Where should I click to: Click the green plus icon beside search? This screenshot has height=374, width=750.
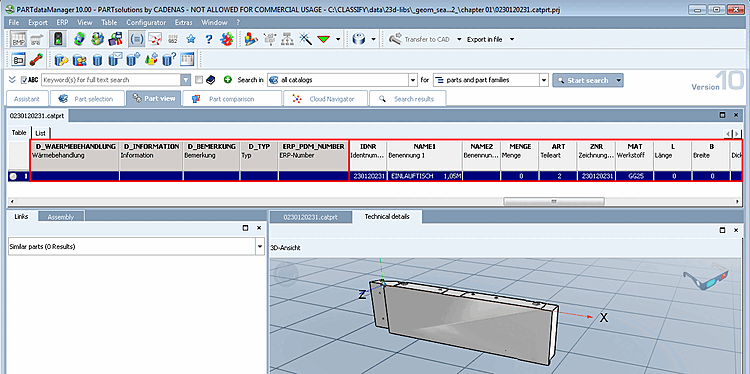pyautogui.click(x=228, y=80)
